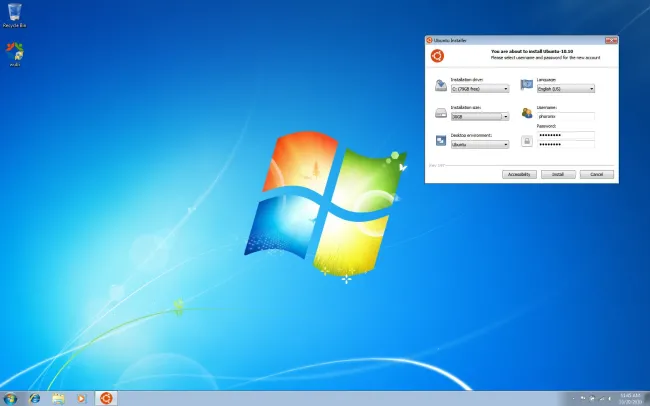Screen dimensions: 650x406
Task: Click the installation size disk icon
Action: click(x=441, y=113)
